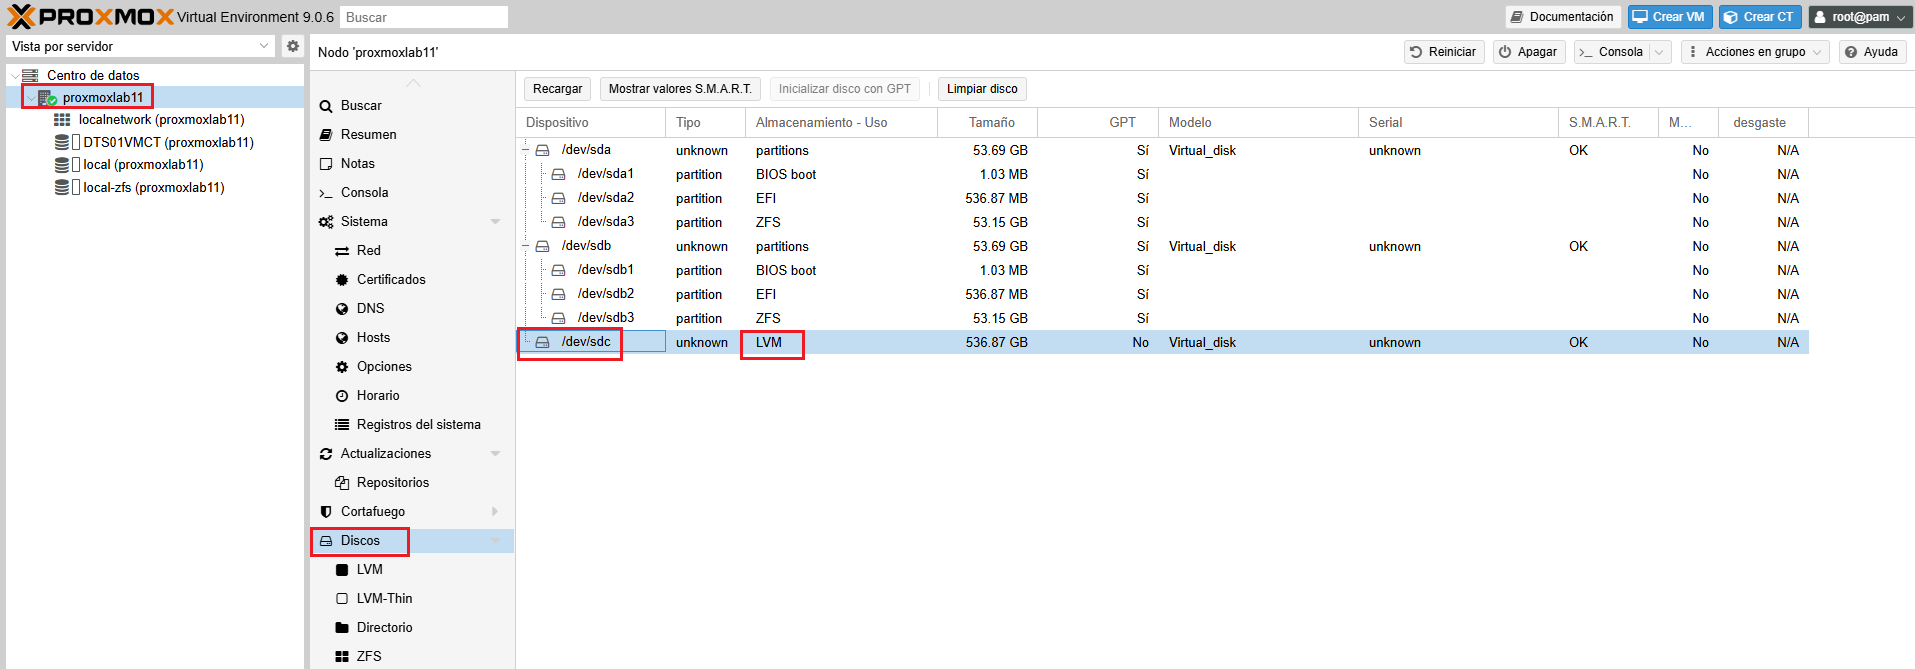Click the Apagar node button
This screenshot has height=669, width=1915.
point(1528,52)
